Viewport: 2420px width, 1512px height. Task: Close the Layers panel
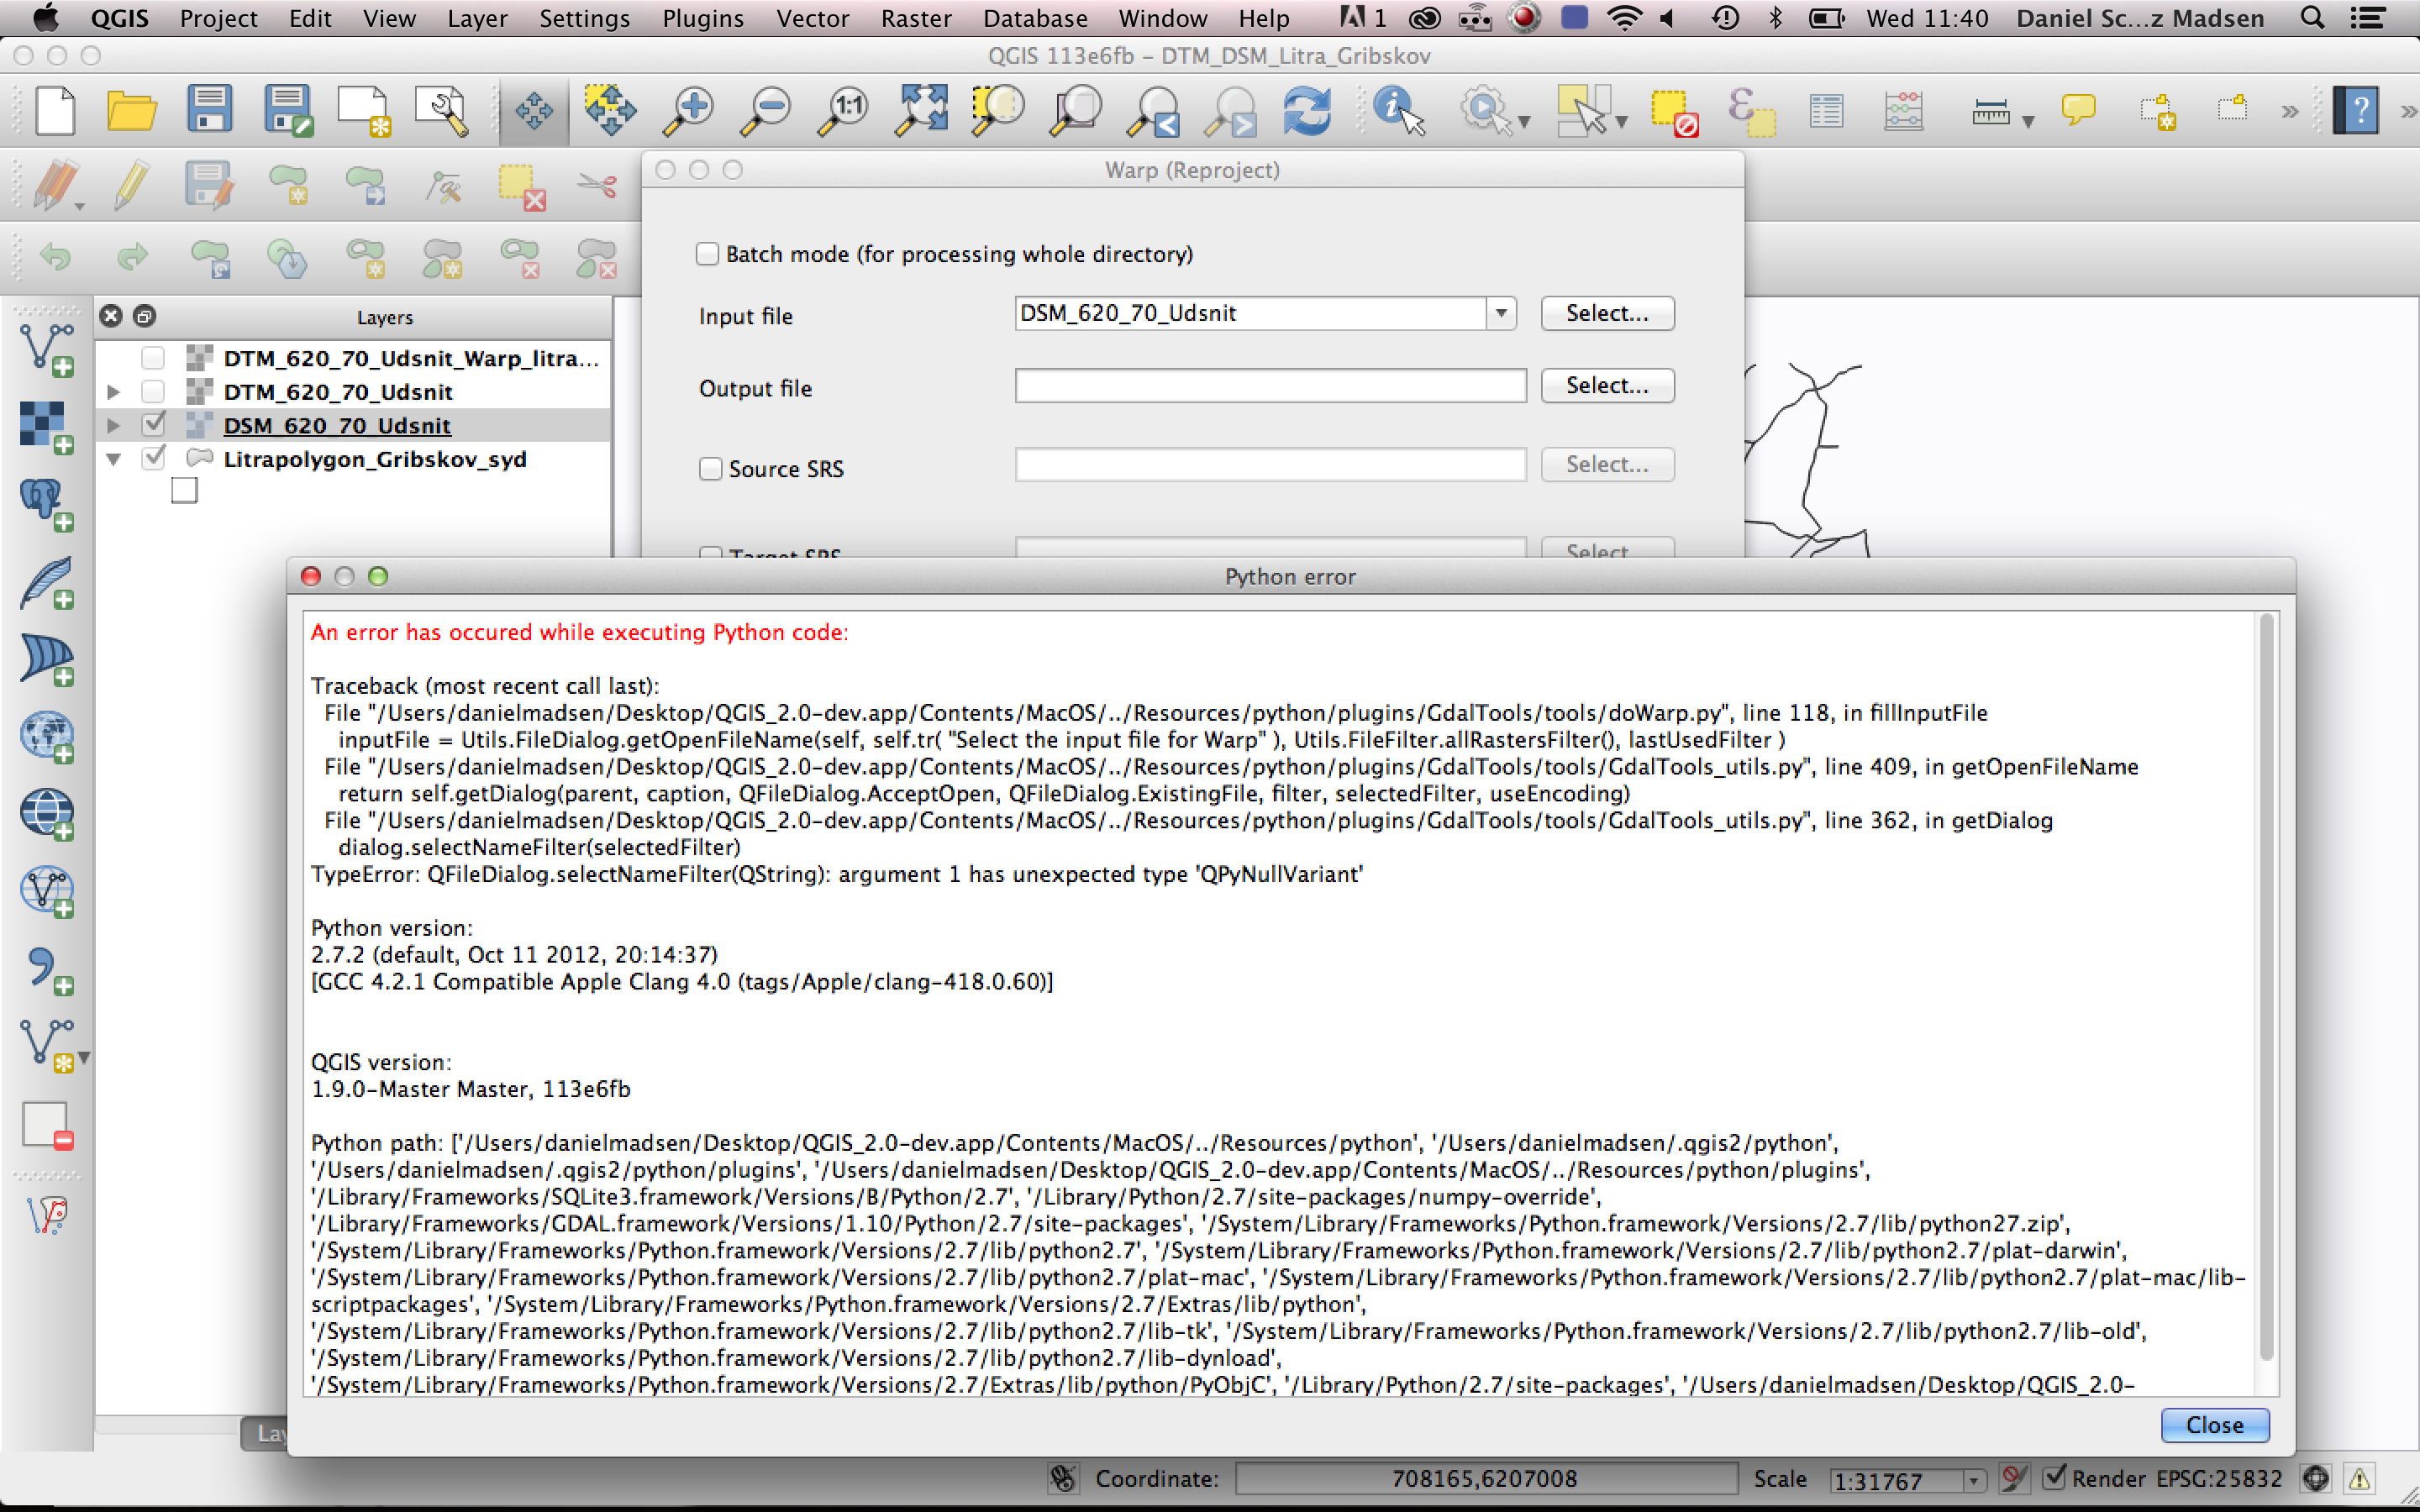(111, 316)
